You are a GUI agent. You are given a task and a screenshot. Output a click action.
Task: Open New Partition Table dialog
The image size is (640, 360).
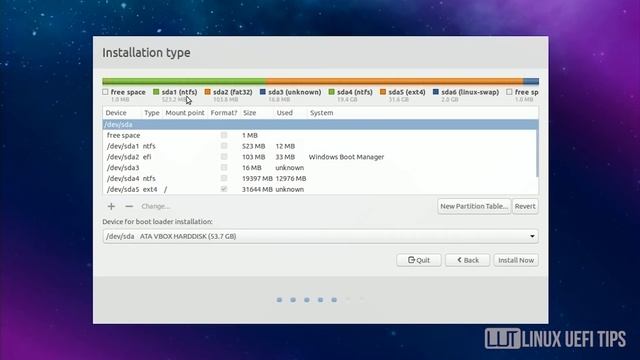(474, 206)
